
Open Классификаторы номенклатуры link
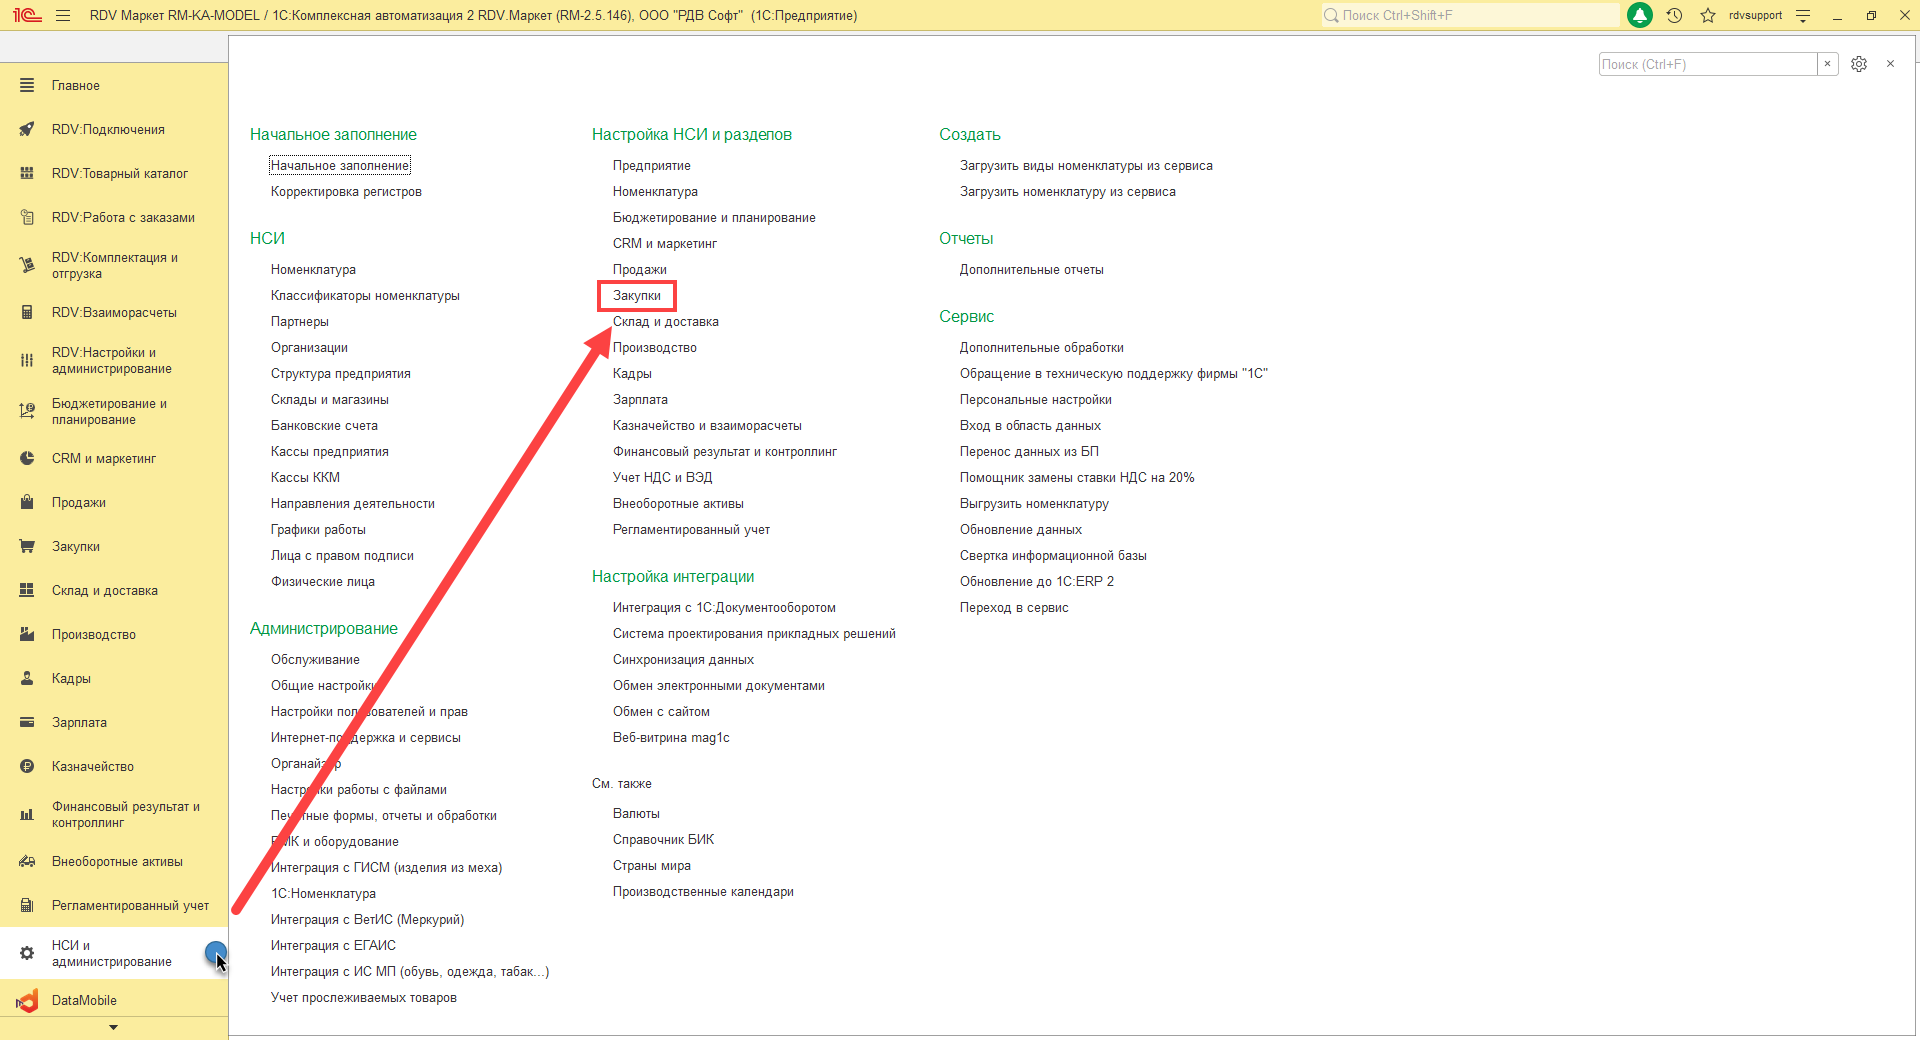[365, 296]
